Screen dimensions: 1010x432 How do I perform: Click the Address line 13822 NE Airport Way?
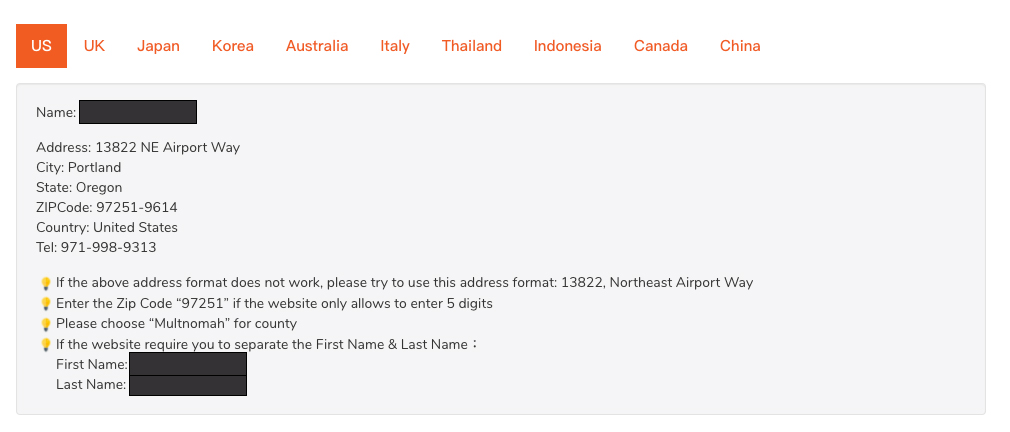coord(138,147)
